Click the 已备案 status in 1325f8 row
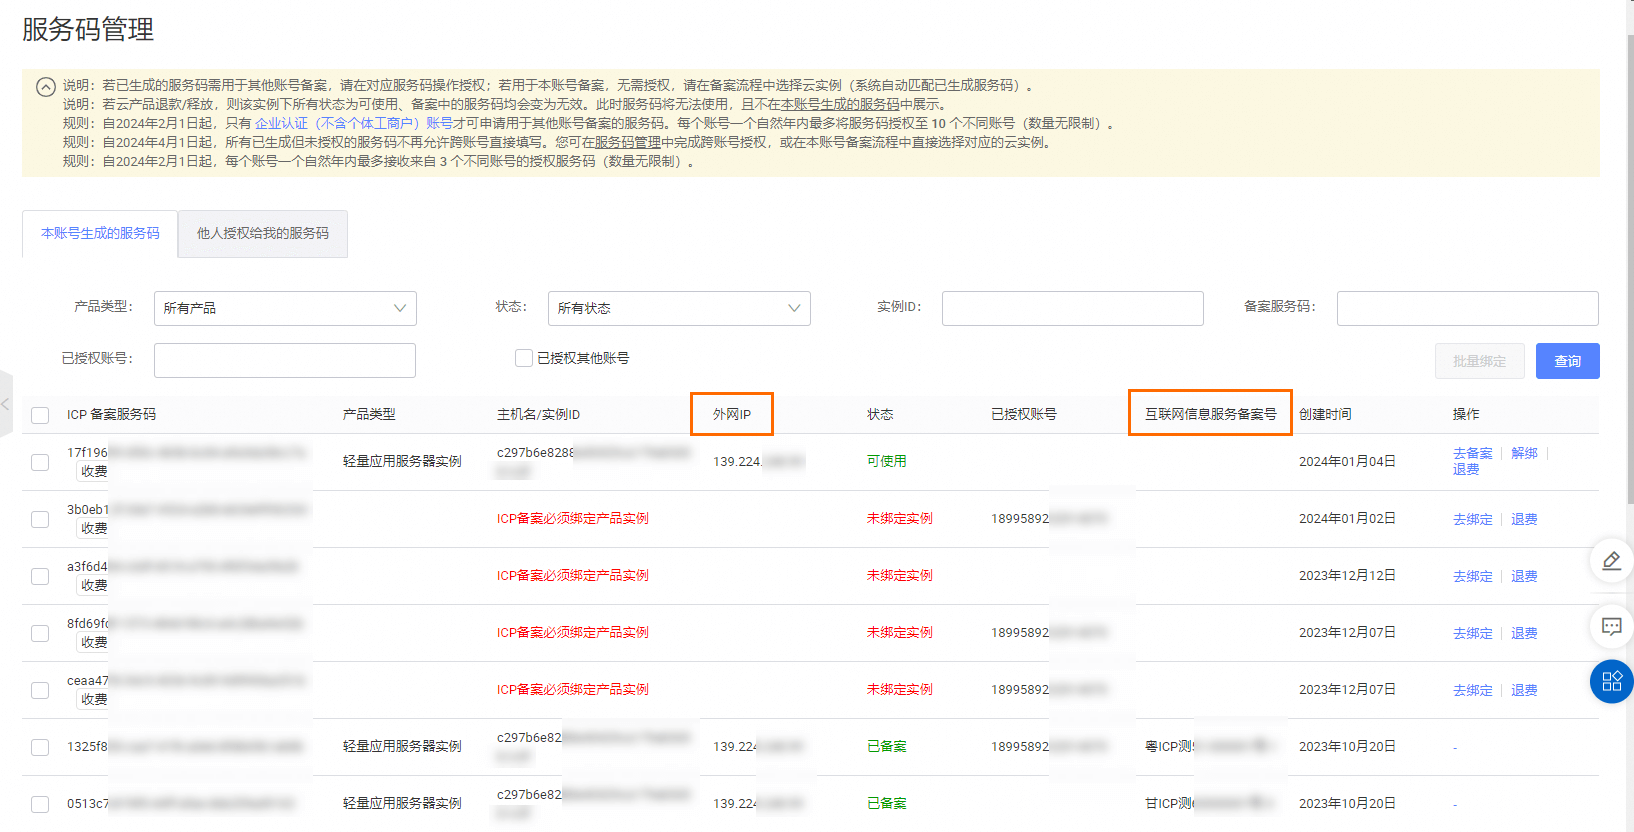The height and width of the screenshot is (832, 1634). pos(887,746)
